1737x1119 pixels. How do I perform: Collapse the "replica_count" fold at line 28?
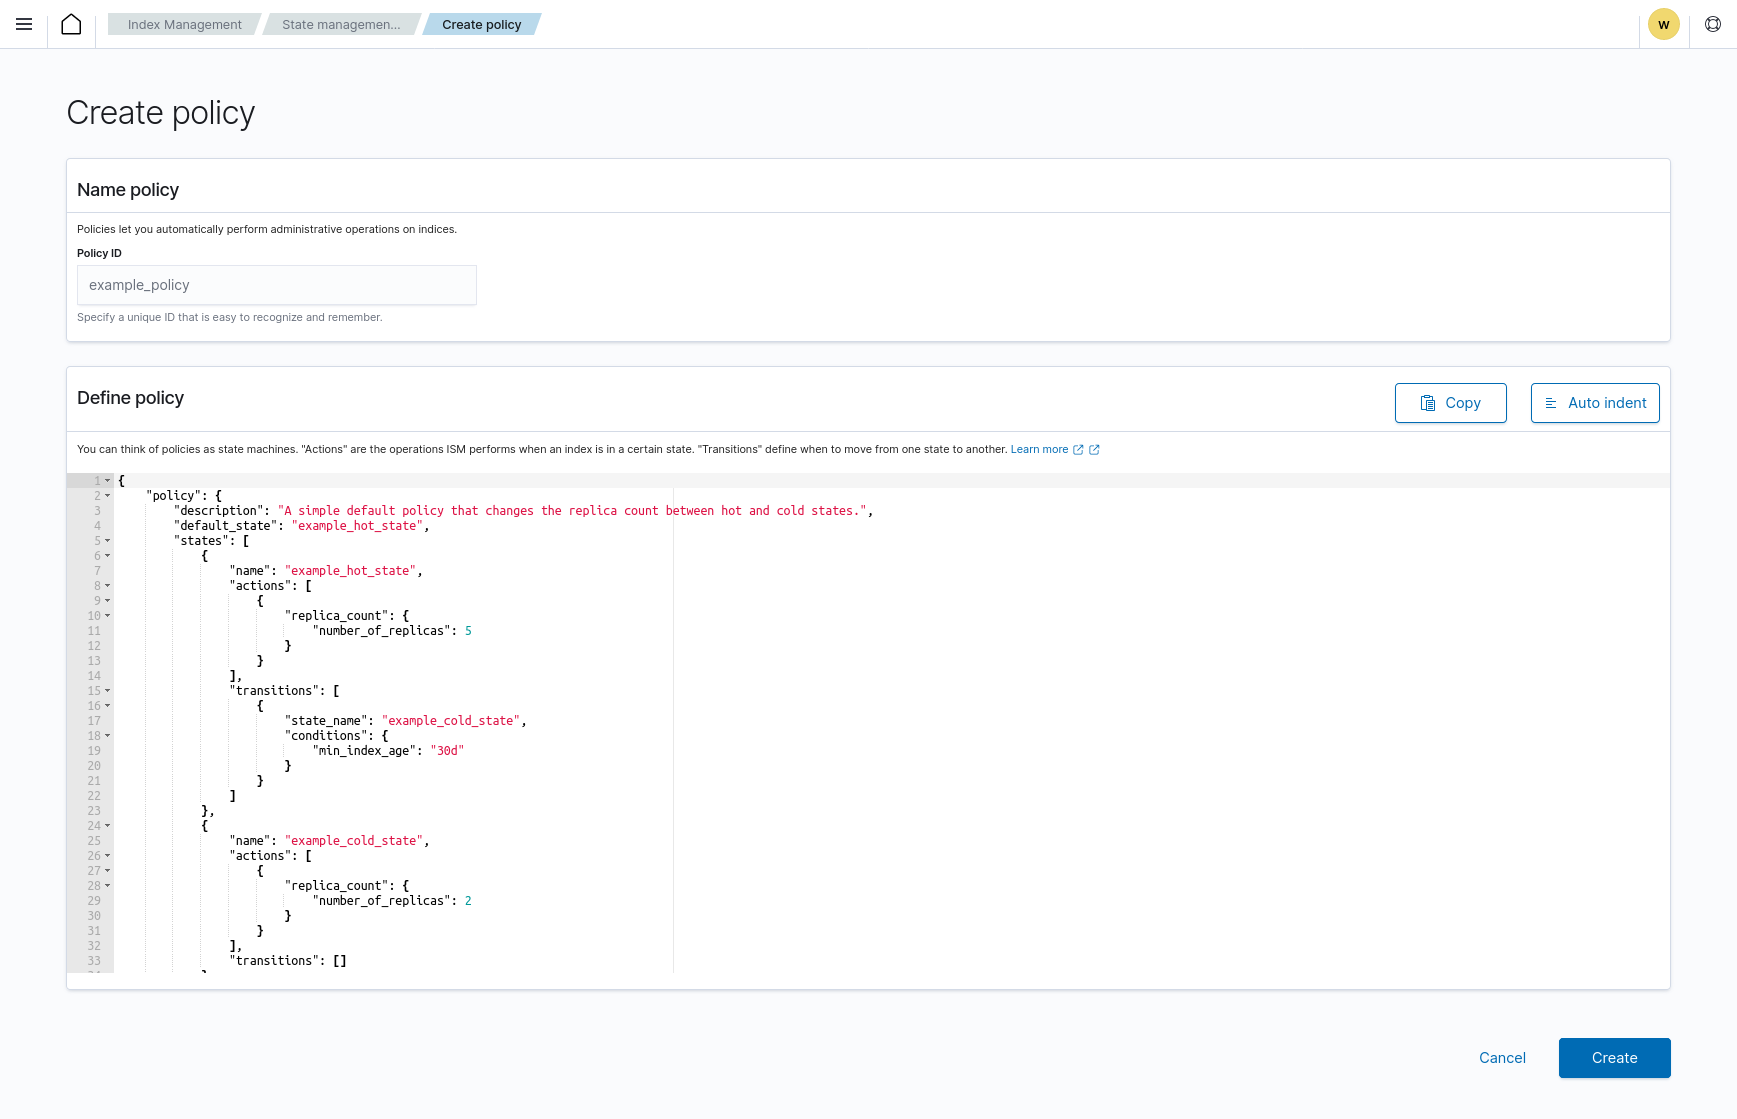(108, 886)
